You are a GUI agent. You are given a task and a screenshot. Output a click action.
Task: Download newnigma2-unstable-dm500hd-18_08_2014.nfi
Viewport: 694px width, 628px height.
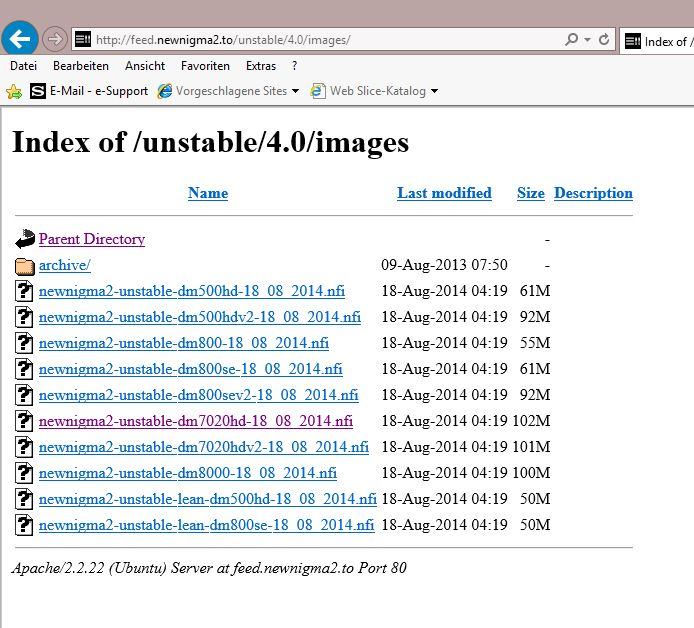click(192, 291)
